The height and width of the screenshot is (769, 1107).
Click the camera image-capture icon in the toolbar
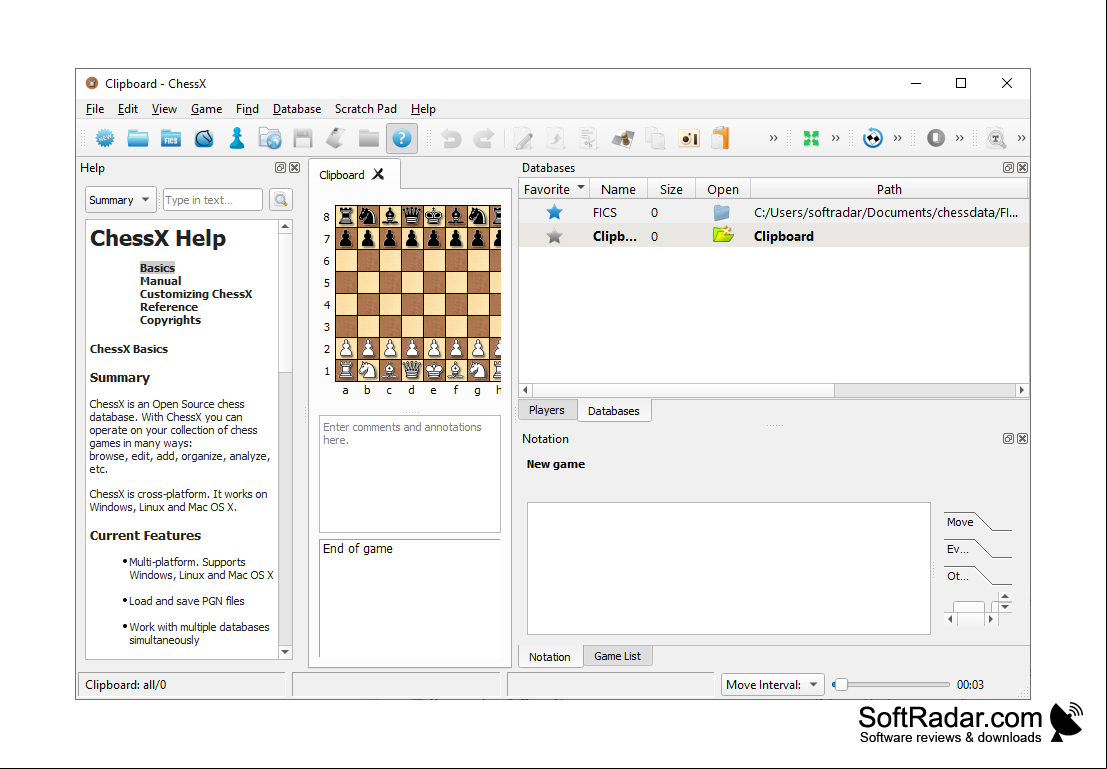(x=688, y=138)
